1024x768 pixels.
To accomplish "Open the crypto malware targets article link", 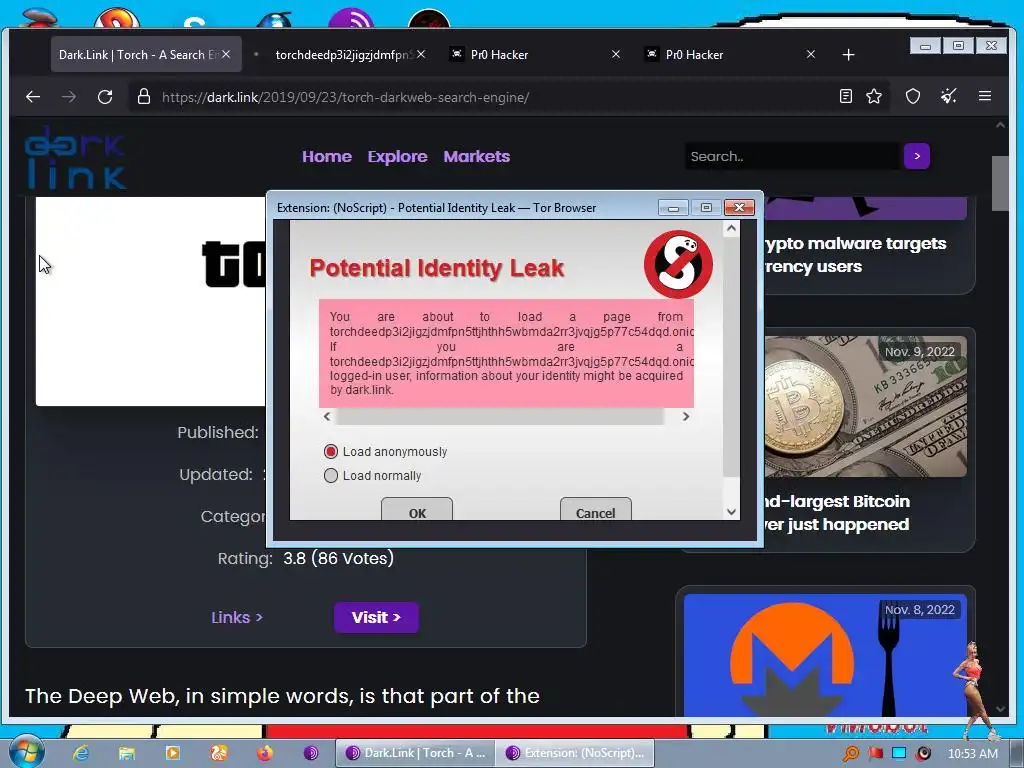I will coord(855,255).
